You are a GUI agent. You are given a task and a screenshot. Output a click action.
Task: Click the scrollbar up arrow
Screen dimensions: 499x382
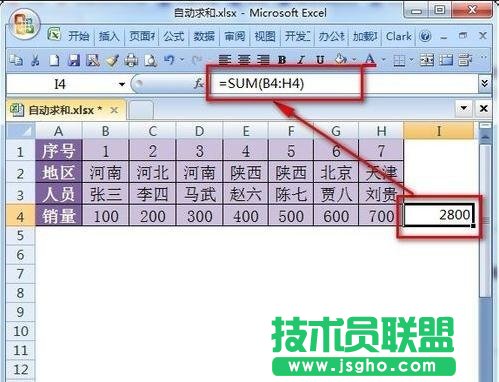click(x=486, y=137)
